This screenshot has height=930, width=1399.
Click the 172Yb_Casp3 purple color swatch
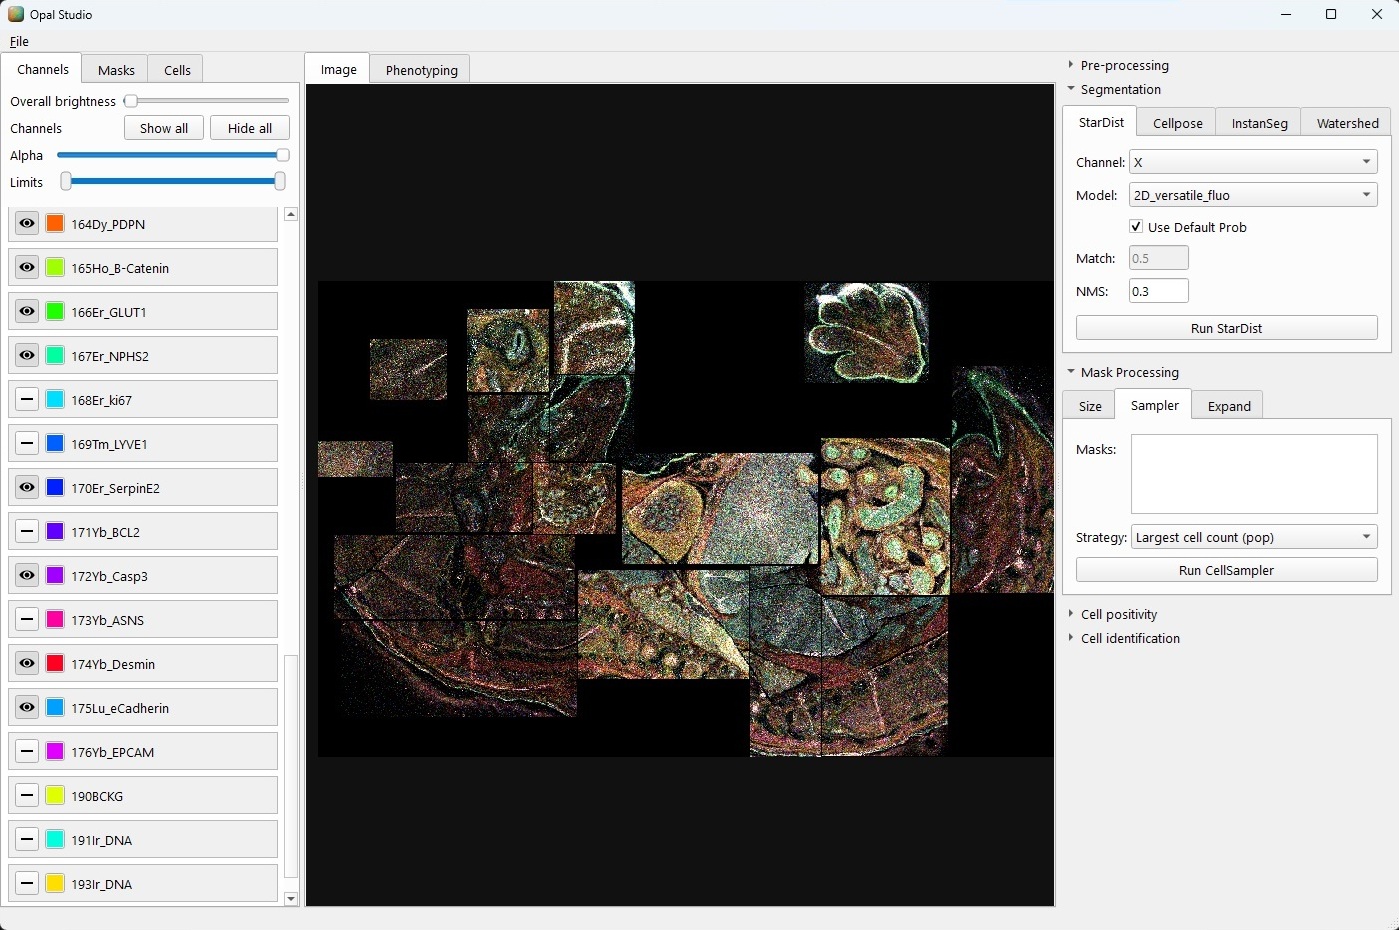point(55,576)
